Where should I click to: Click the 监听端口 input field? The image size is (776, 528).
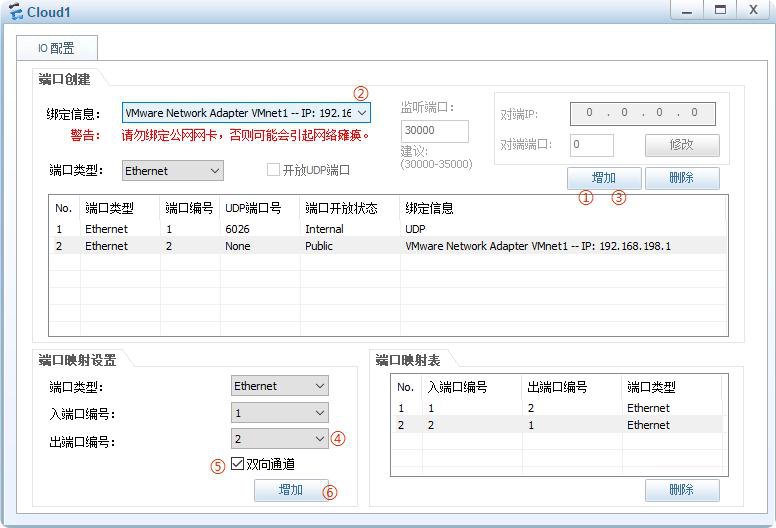pyautogui.click(x=434, y=131)
